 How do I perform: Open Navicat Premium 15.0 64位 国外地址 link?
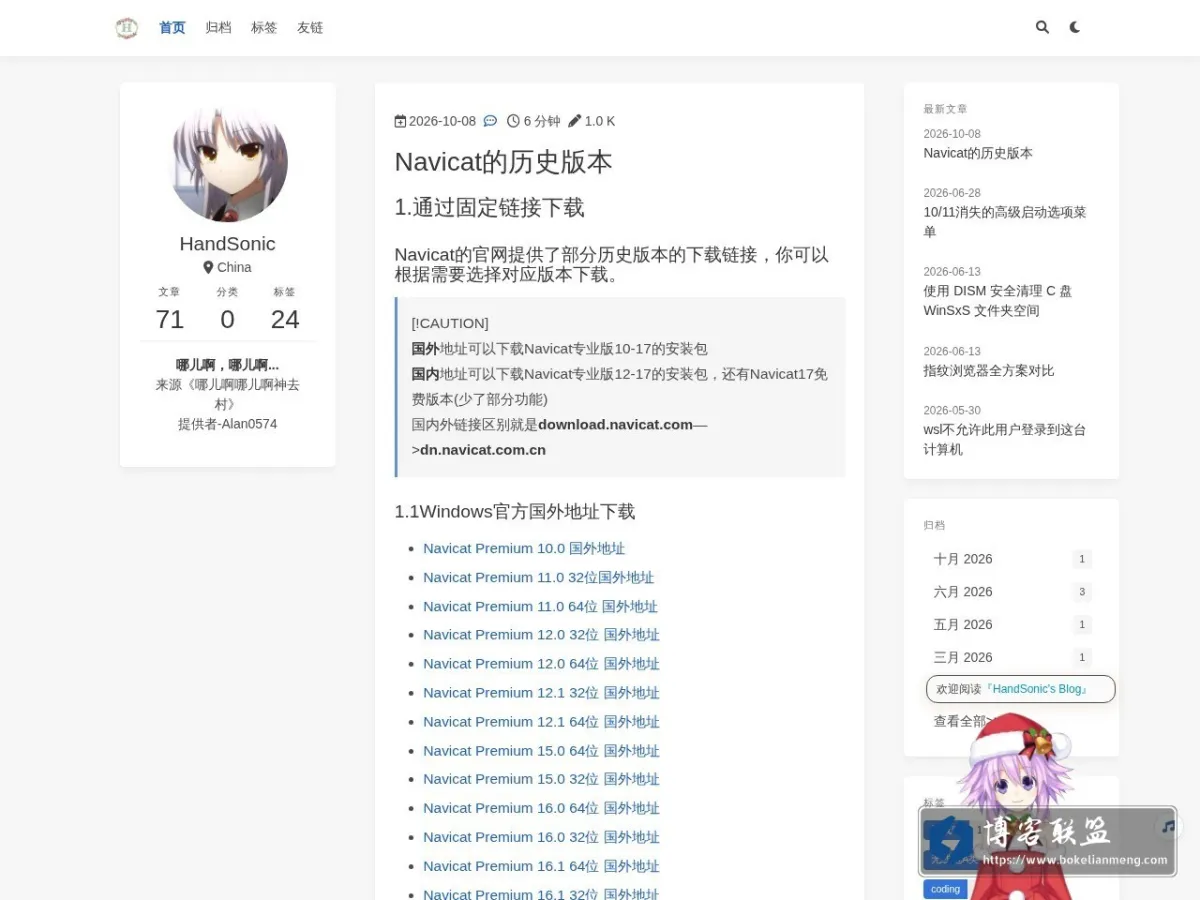point(541,750)
